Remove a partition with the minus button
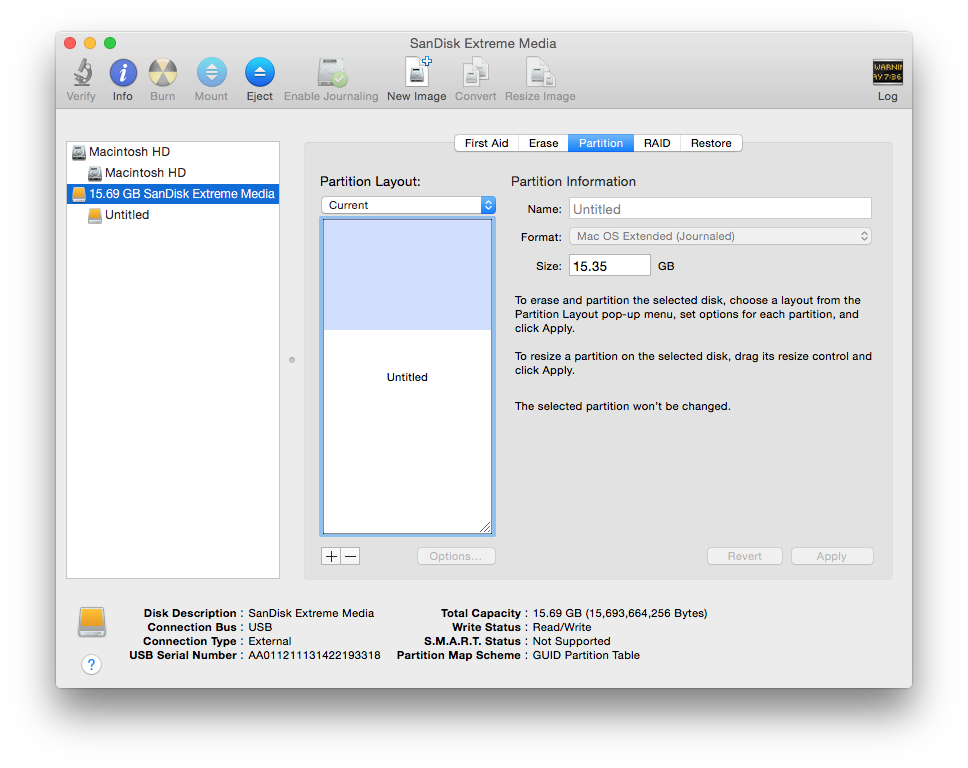 (x=351, y=556)
